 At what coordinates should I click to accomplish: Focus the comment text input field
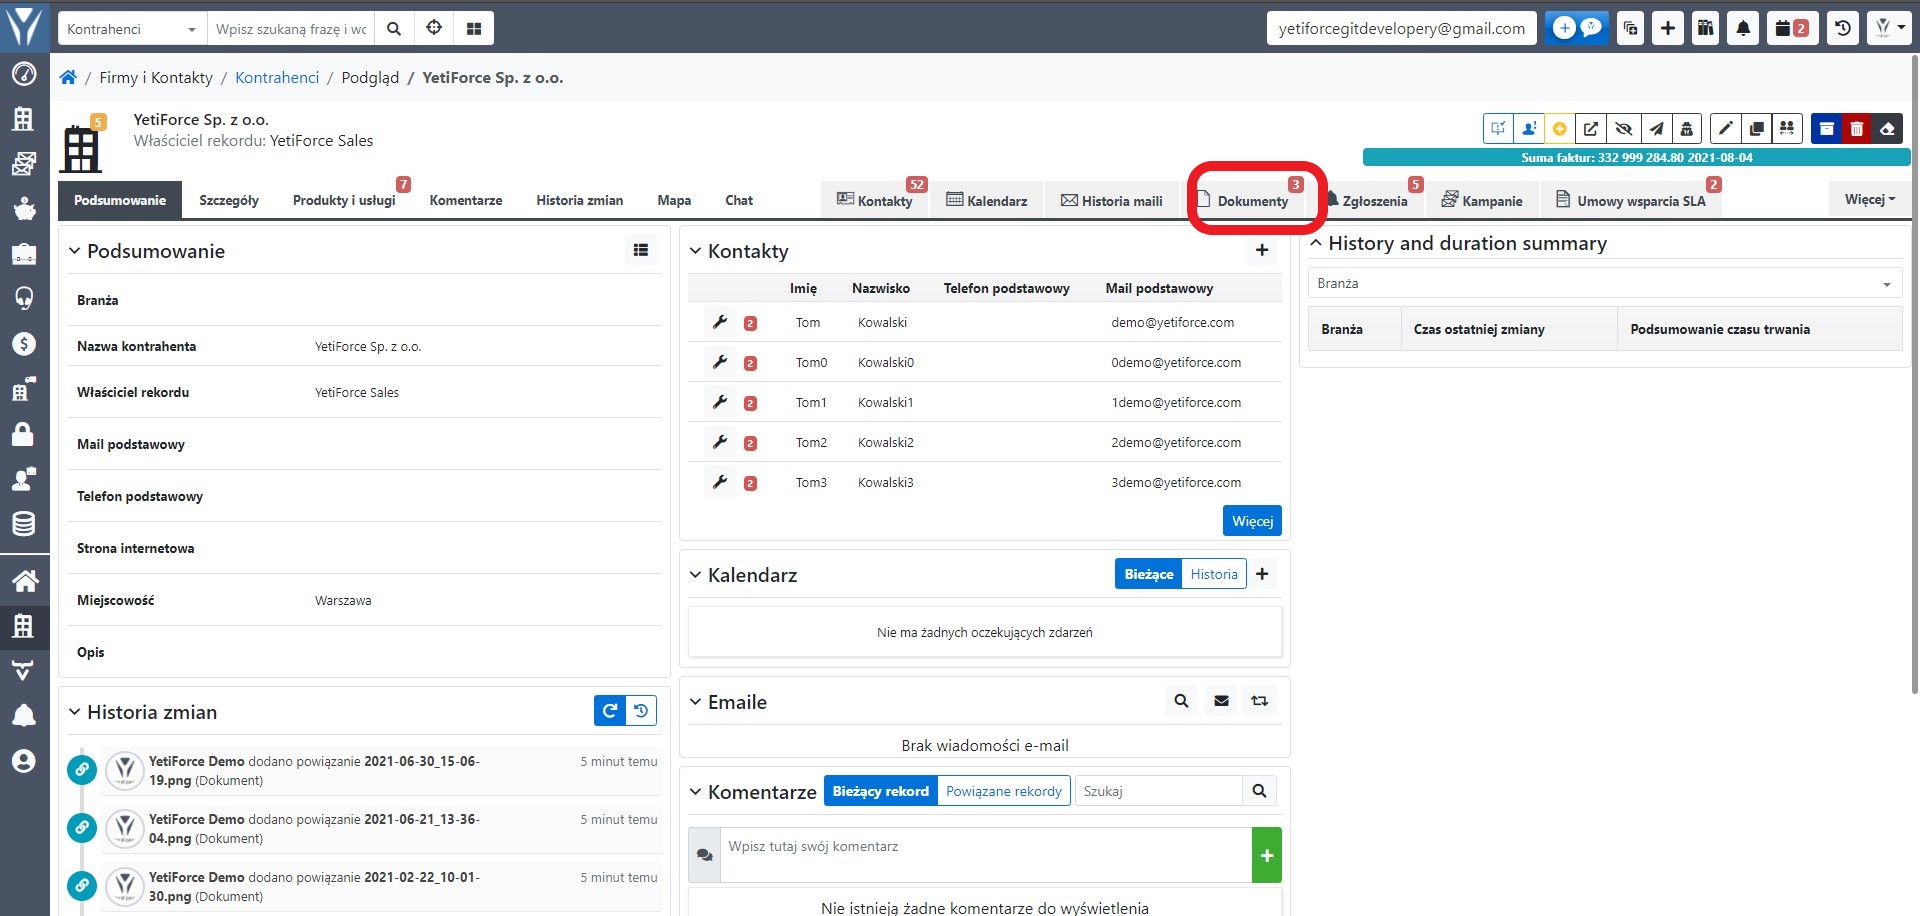(x=985, y=855)
